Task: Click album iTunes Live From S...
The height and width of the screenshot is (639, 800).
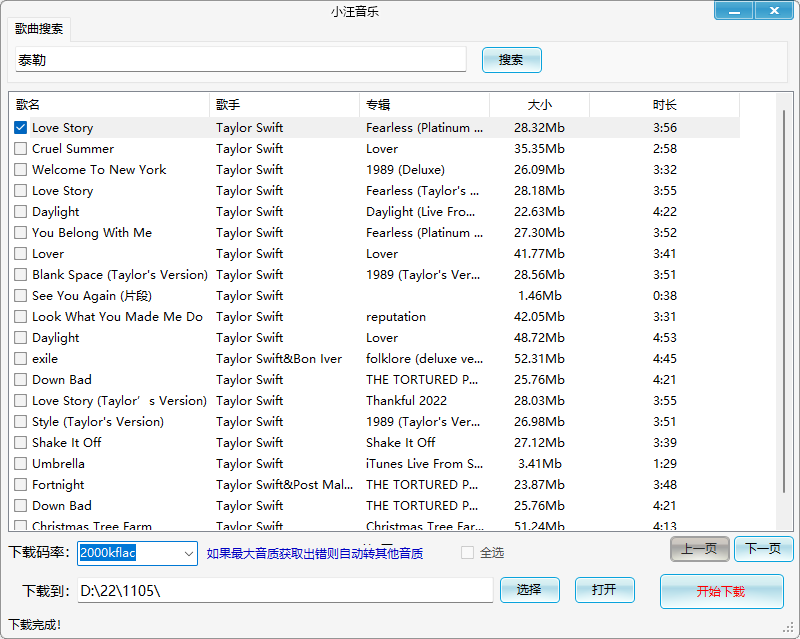Action: tap(424, 463)
